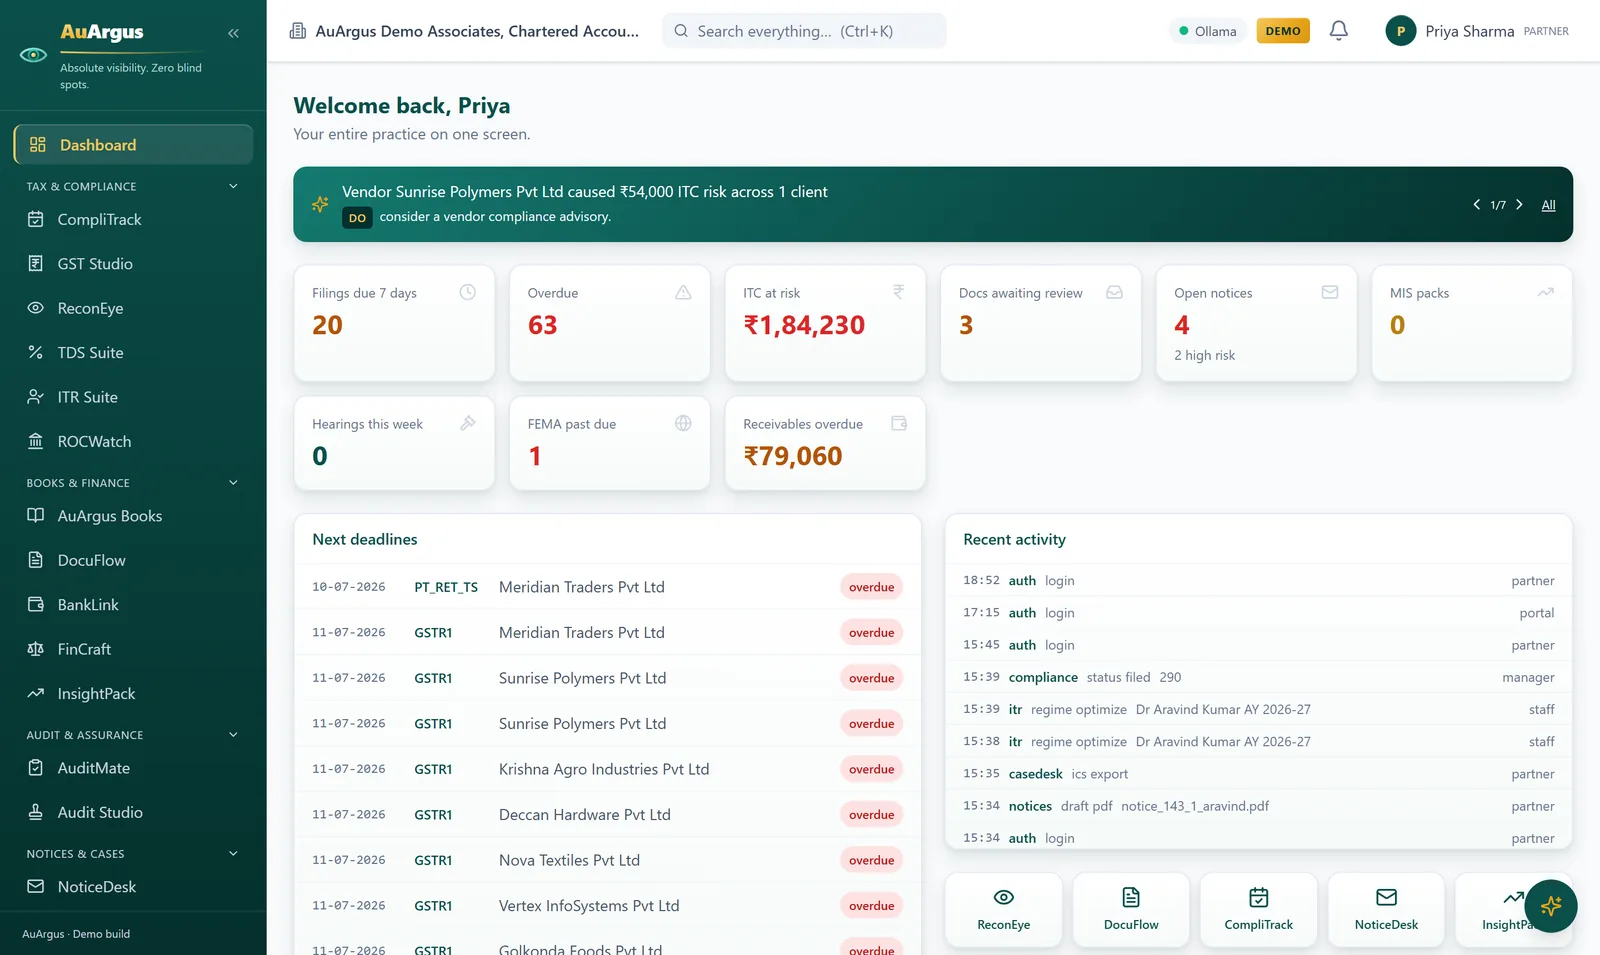Click the sparkle icon in the insight banner

[320, 204]
